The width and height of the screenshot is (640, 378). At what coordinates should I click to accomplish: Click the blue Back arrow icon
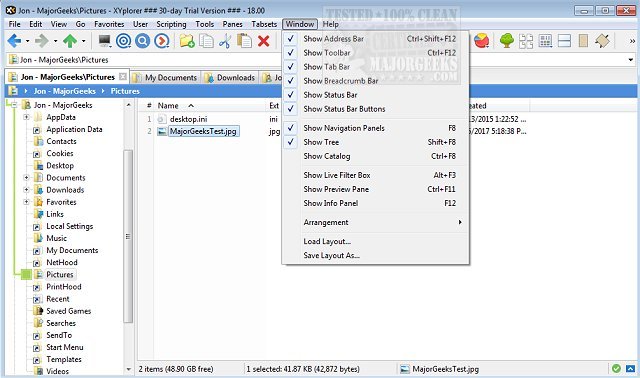14,41
